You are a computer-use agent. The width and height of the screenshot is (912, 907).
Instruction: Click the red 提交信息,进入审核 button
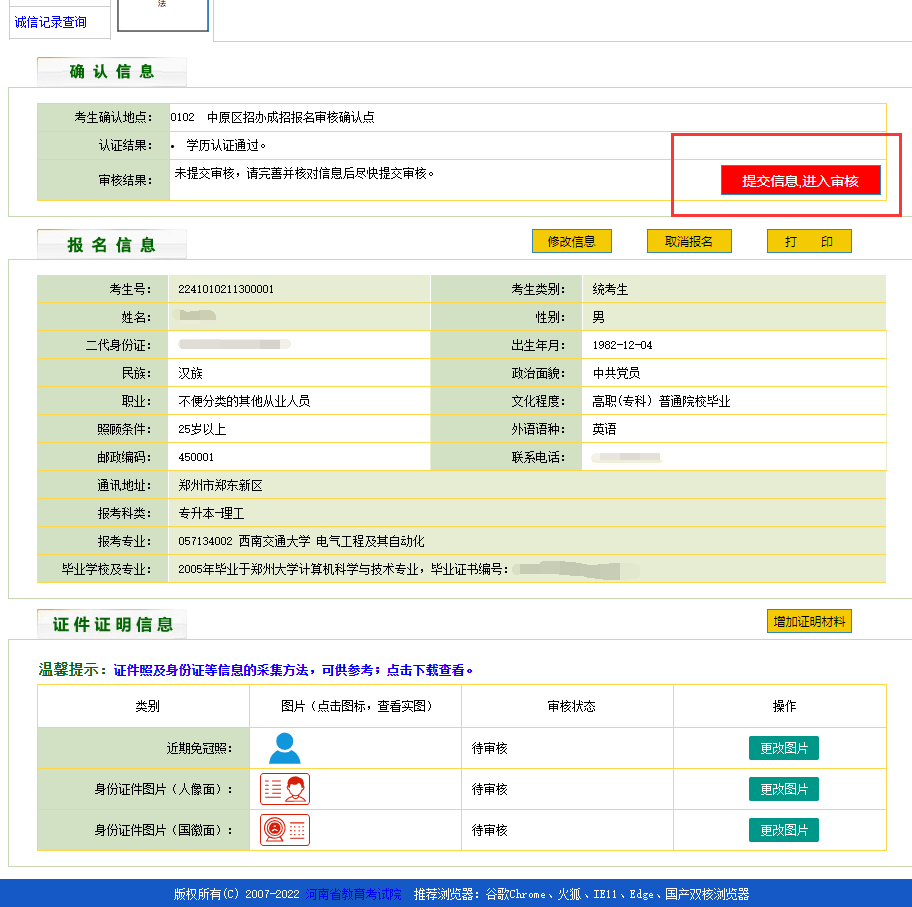coord(800,181)
